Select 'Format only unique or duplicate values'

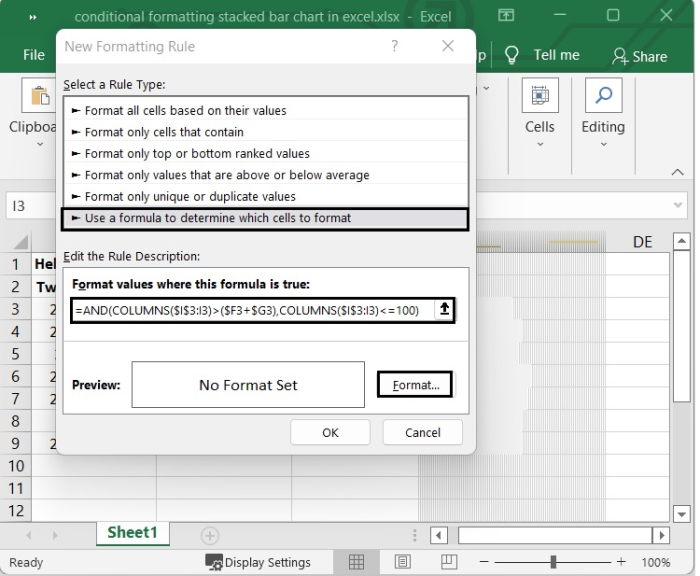190,197
